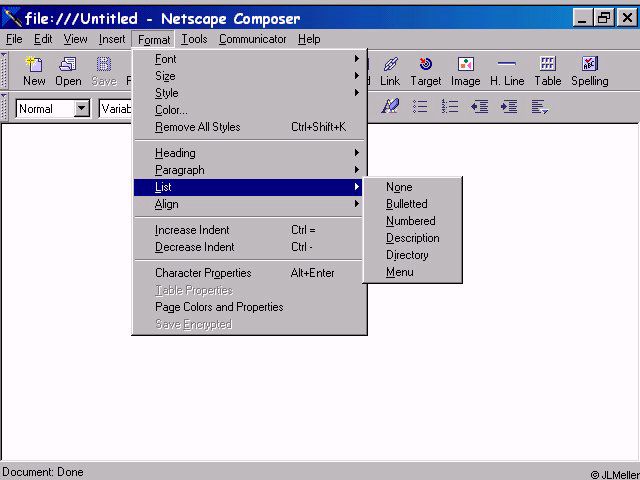Click the numbered list toolbar icon

point(450,107)
